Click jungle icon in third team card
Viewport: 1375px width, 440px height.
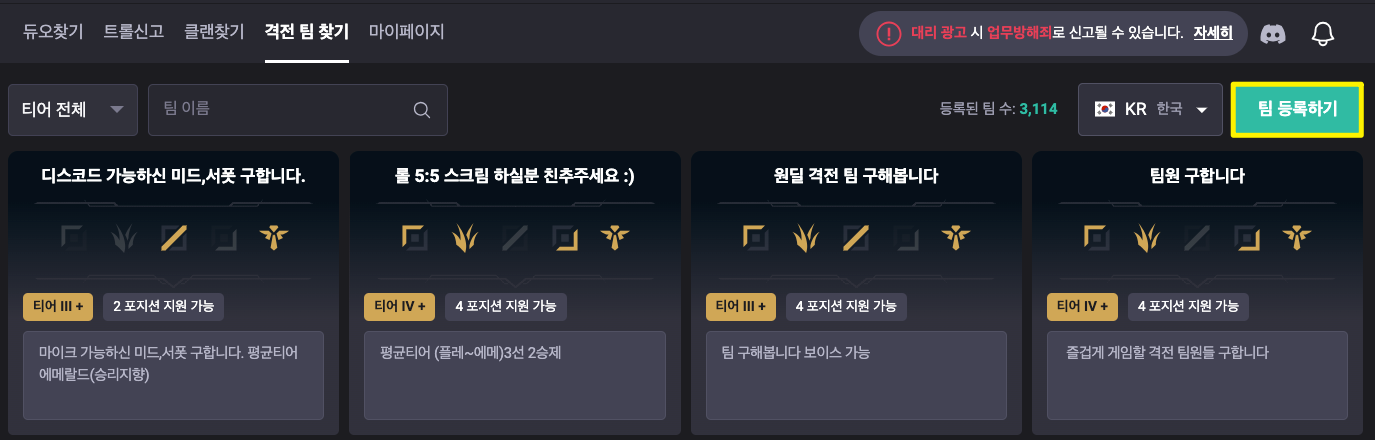click(805, 237)
